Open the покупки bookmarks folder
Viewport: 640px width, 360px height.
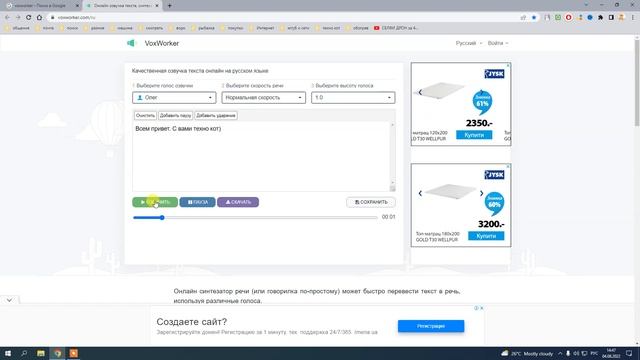click(x=231, y=28)
